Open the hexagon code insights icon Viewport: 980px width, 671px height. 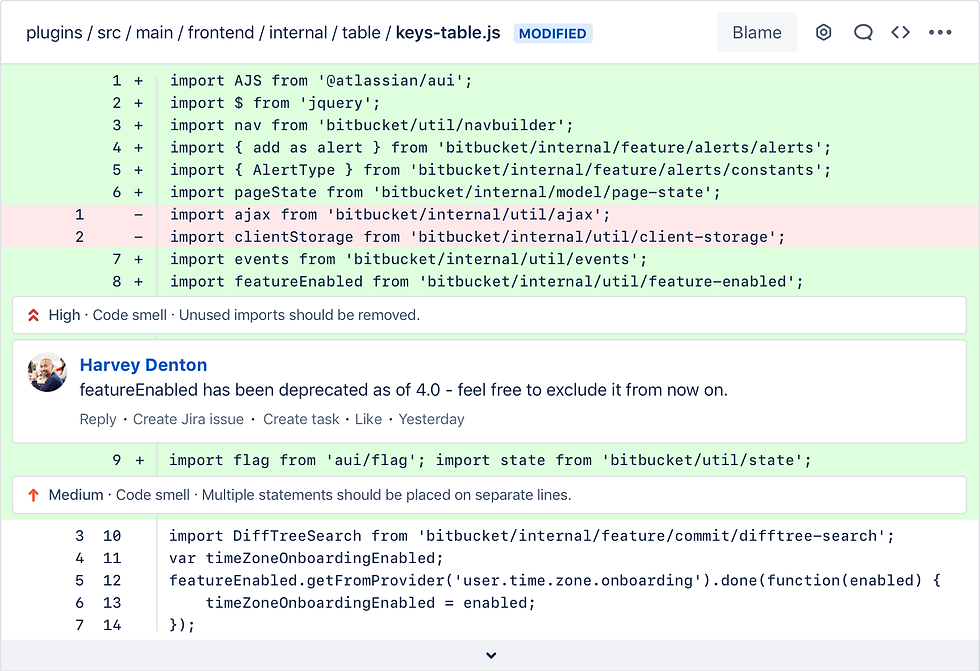[x=823, y=32]
